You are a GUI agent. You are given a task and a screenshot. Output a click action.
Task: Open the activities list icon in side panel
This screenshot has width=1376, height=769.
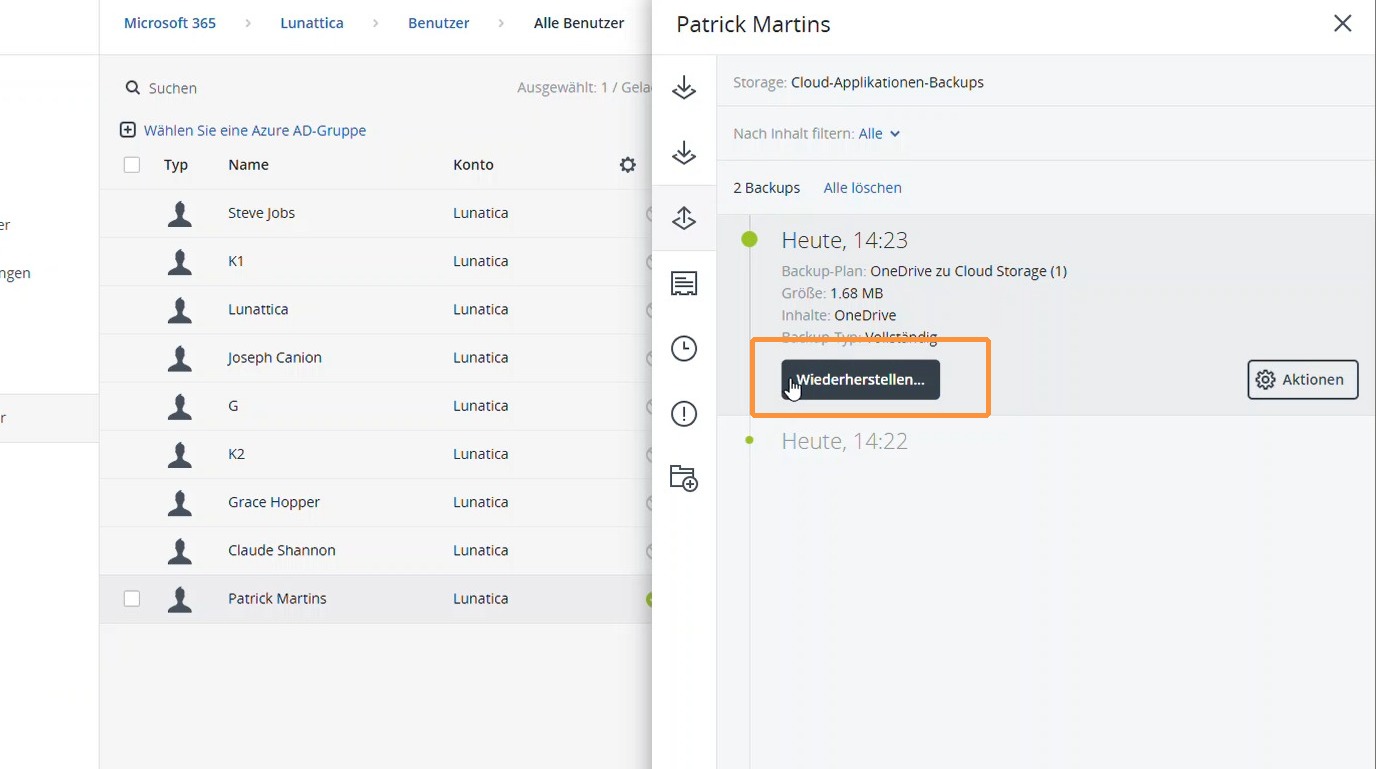coord(684,284)
